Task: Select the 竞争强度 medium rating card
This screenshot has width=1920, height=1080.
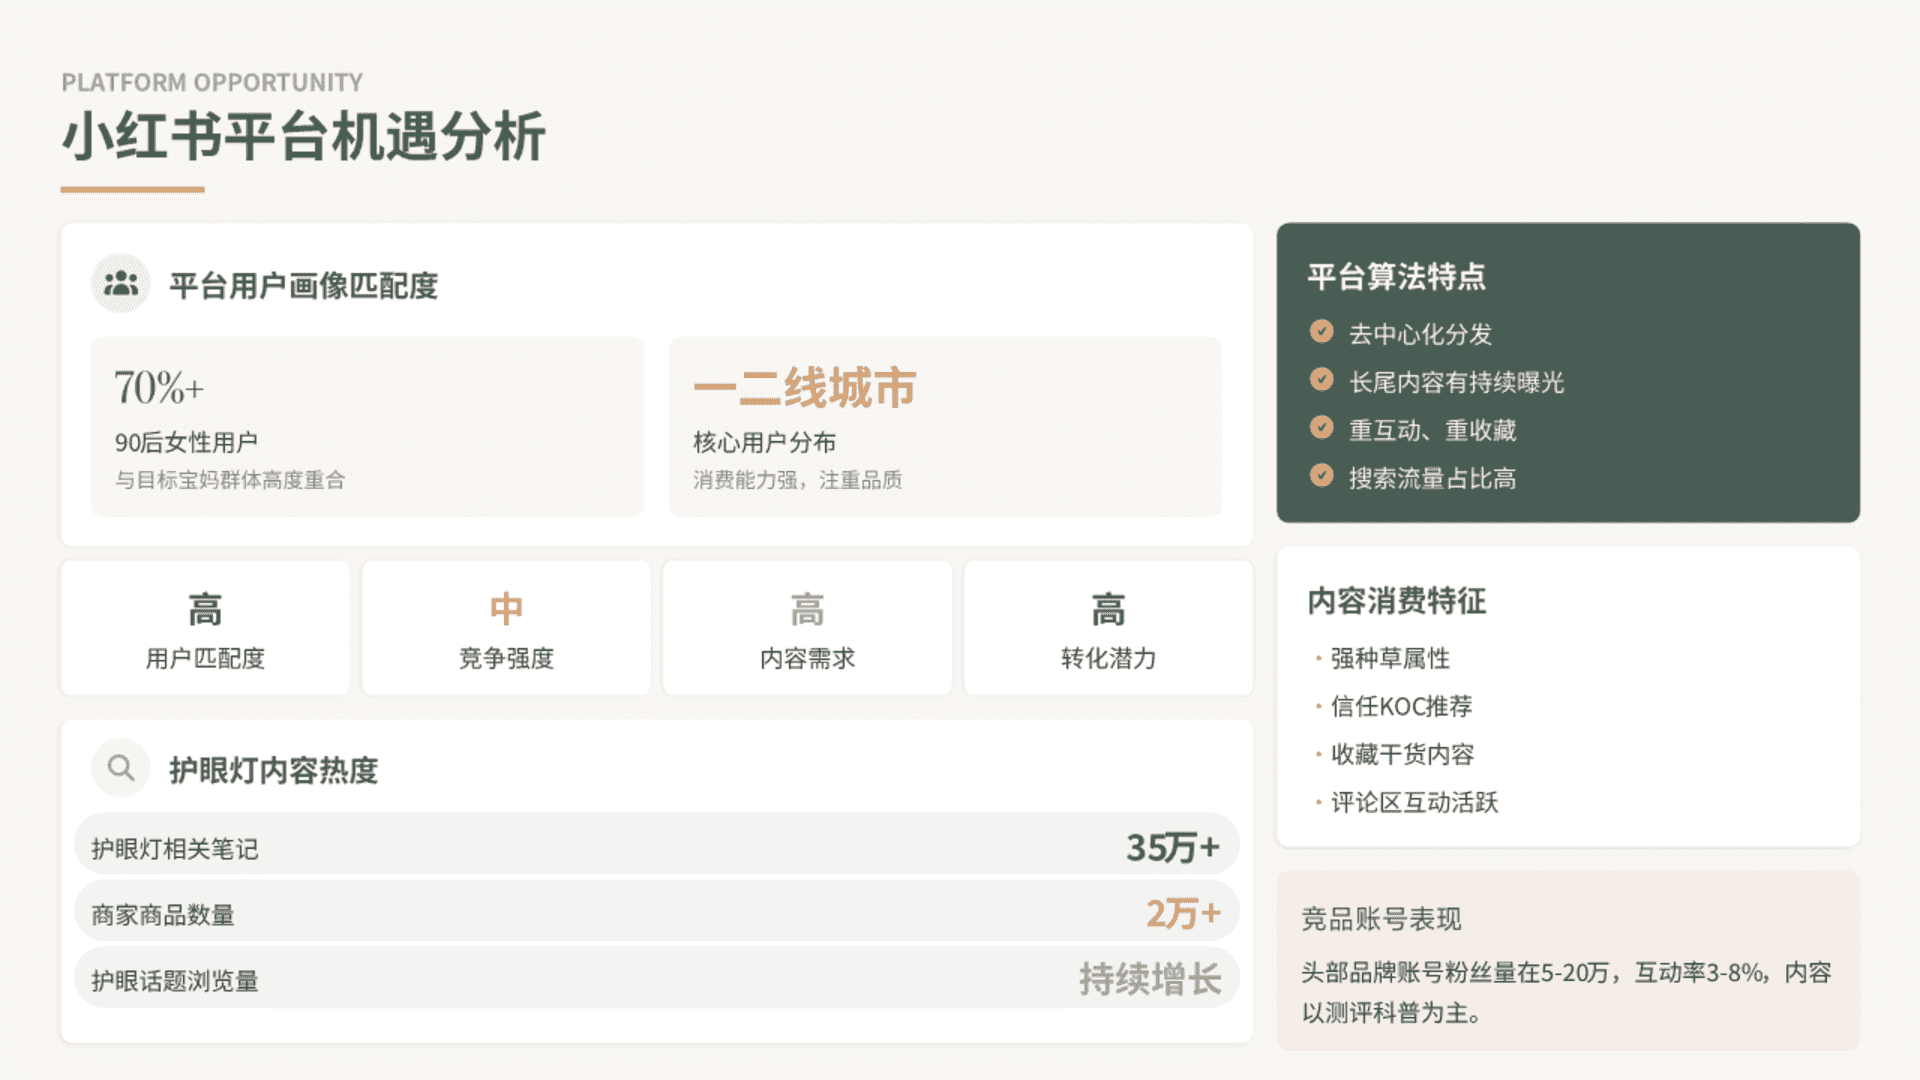Action: [506, 628]
